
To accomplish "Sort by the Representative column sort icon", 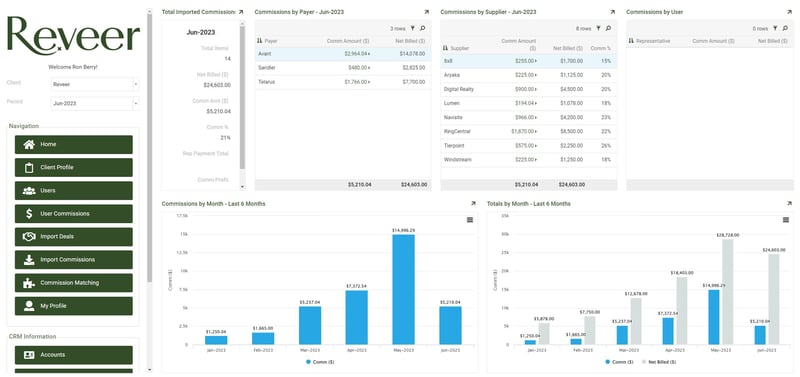I will (x=631, y=41).
